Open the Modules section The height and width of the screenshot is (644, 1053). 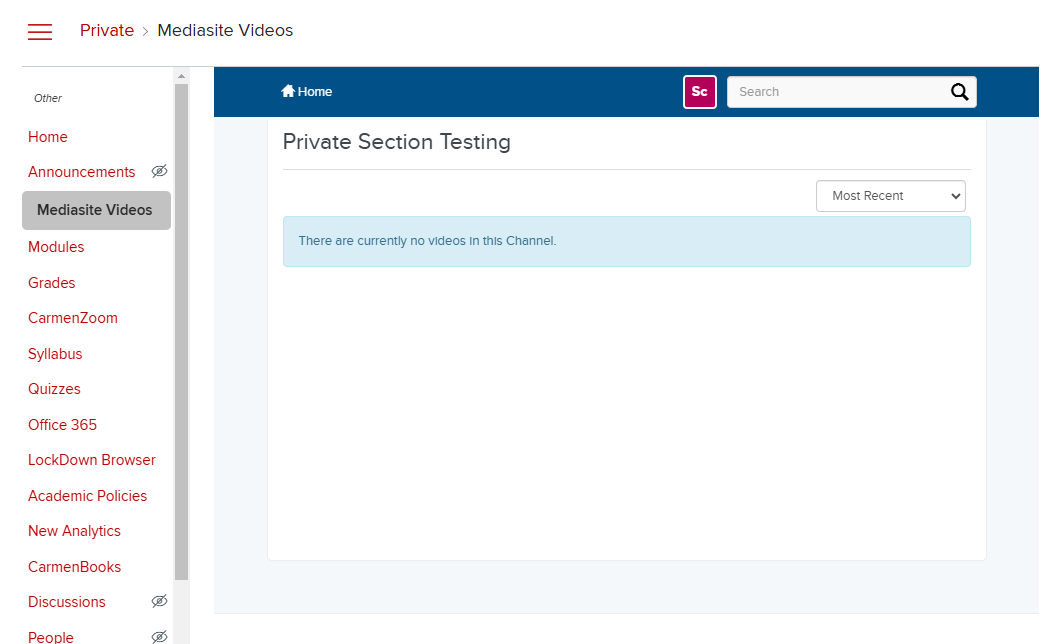pos(56,246)
